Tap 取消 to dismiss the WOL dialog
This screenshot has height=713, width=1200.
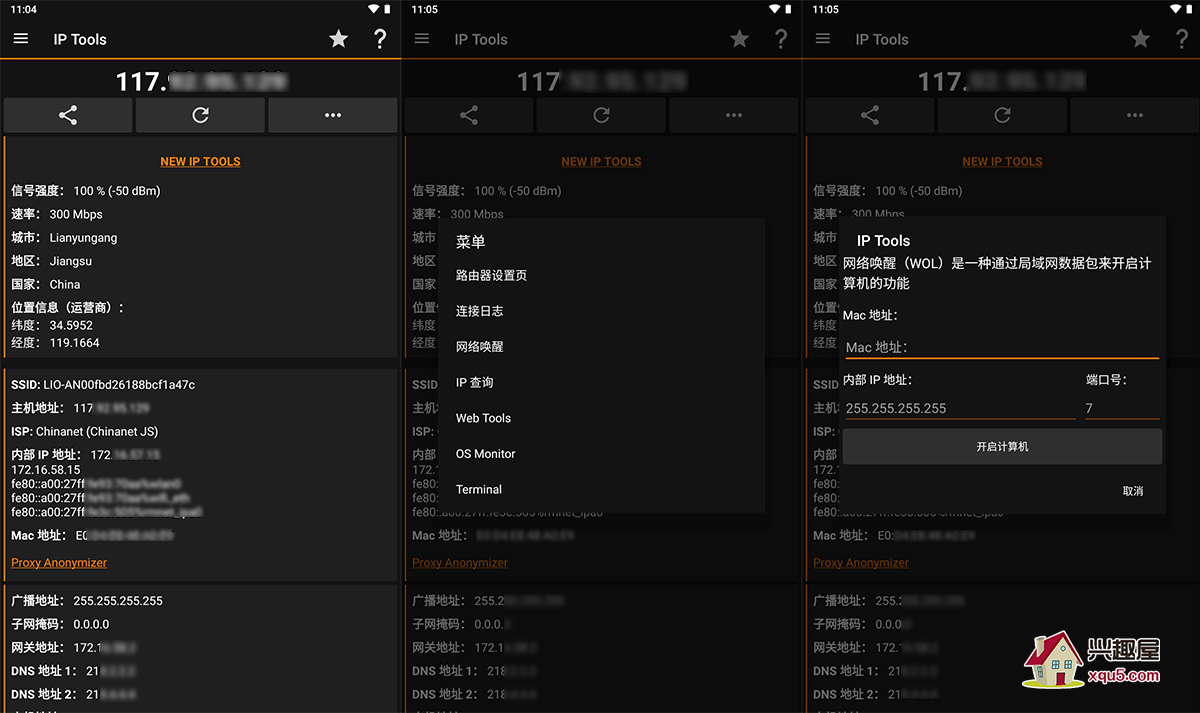pyautogui.click(x=1133, y=491)
